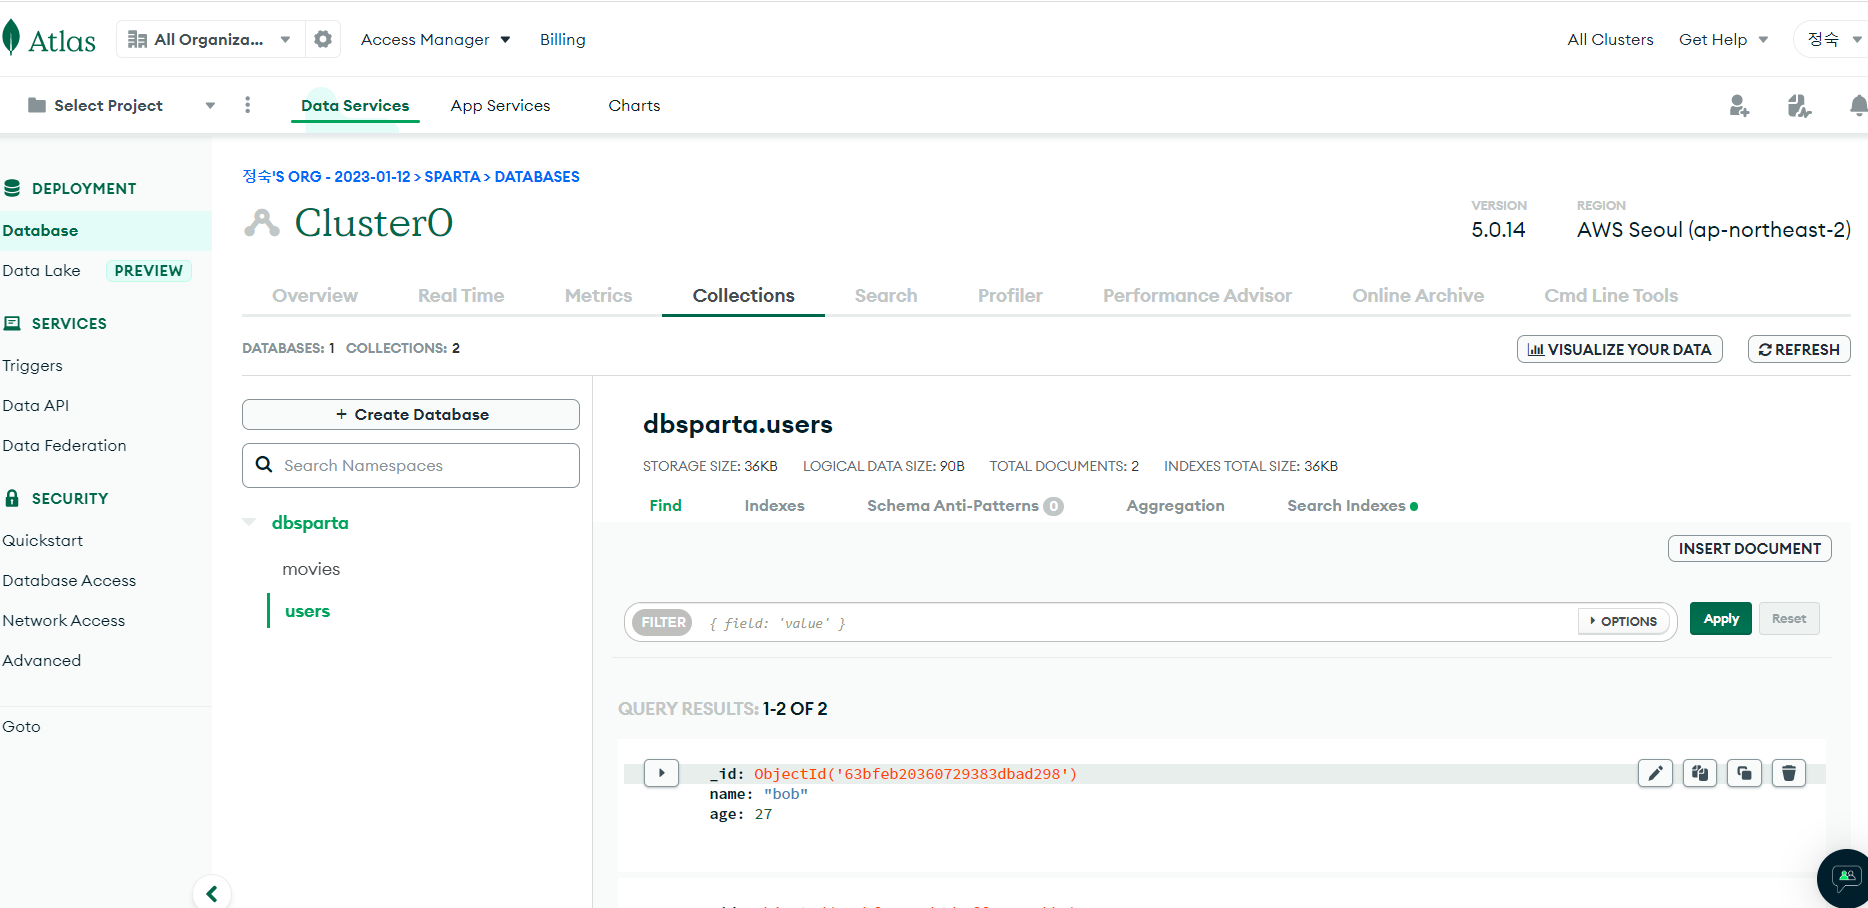Viewport: 1868px width, 908px height.
Task: Click the INSERT DOCUMENT button
Action: click(1749, 548)
